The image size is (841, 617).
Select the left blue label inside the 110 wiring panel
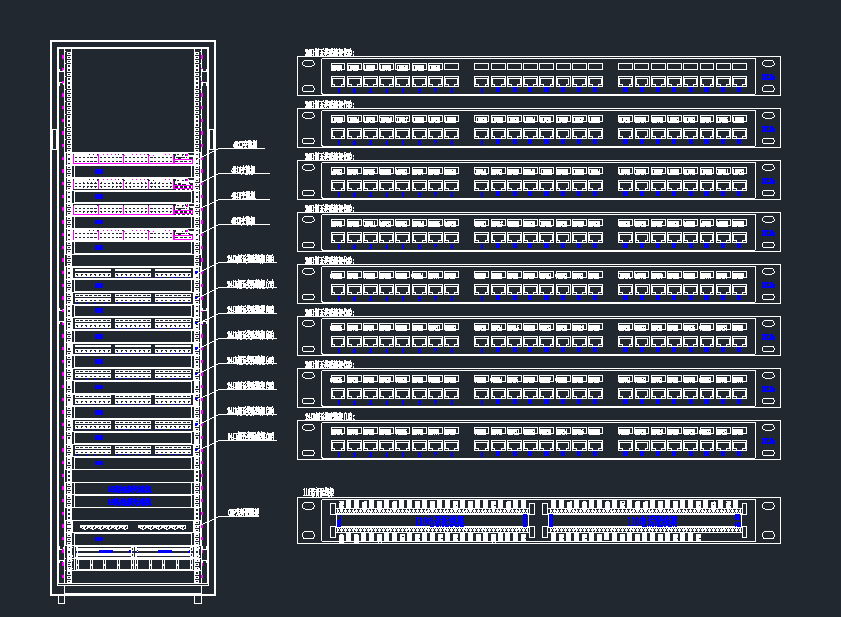coord(439,521)
